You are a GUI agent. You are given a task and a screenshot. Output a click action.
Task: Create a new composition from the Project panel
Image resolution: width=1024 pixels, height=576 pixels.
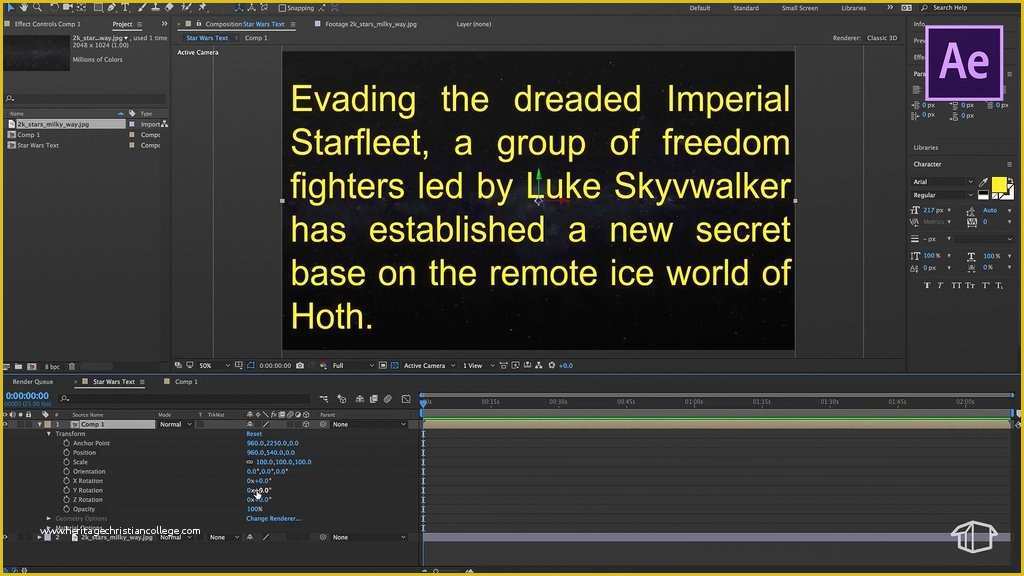click(31, 367)
